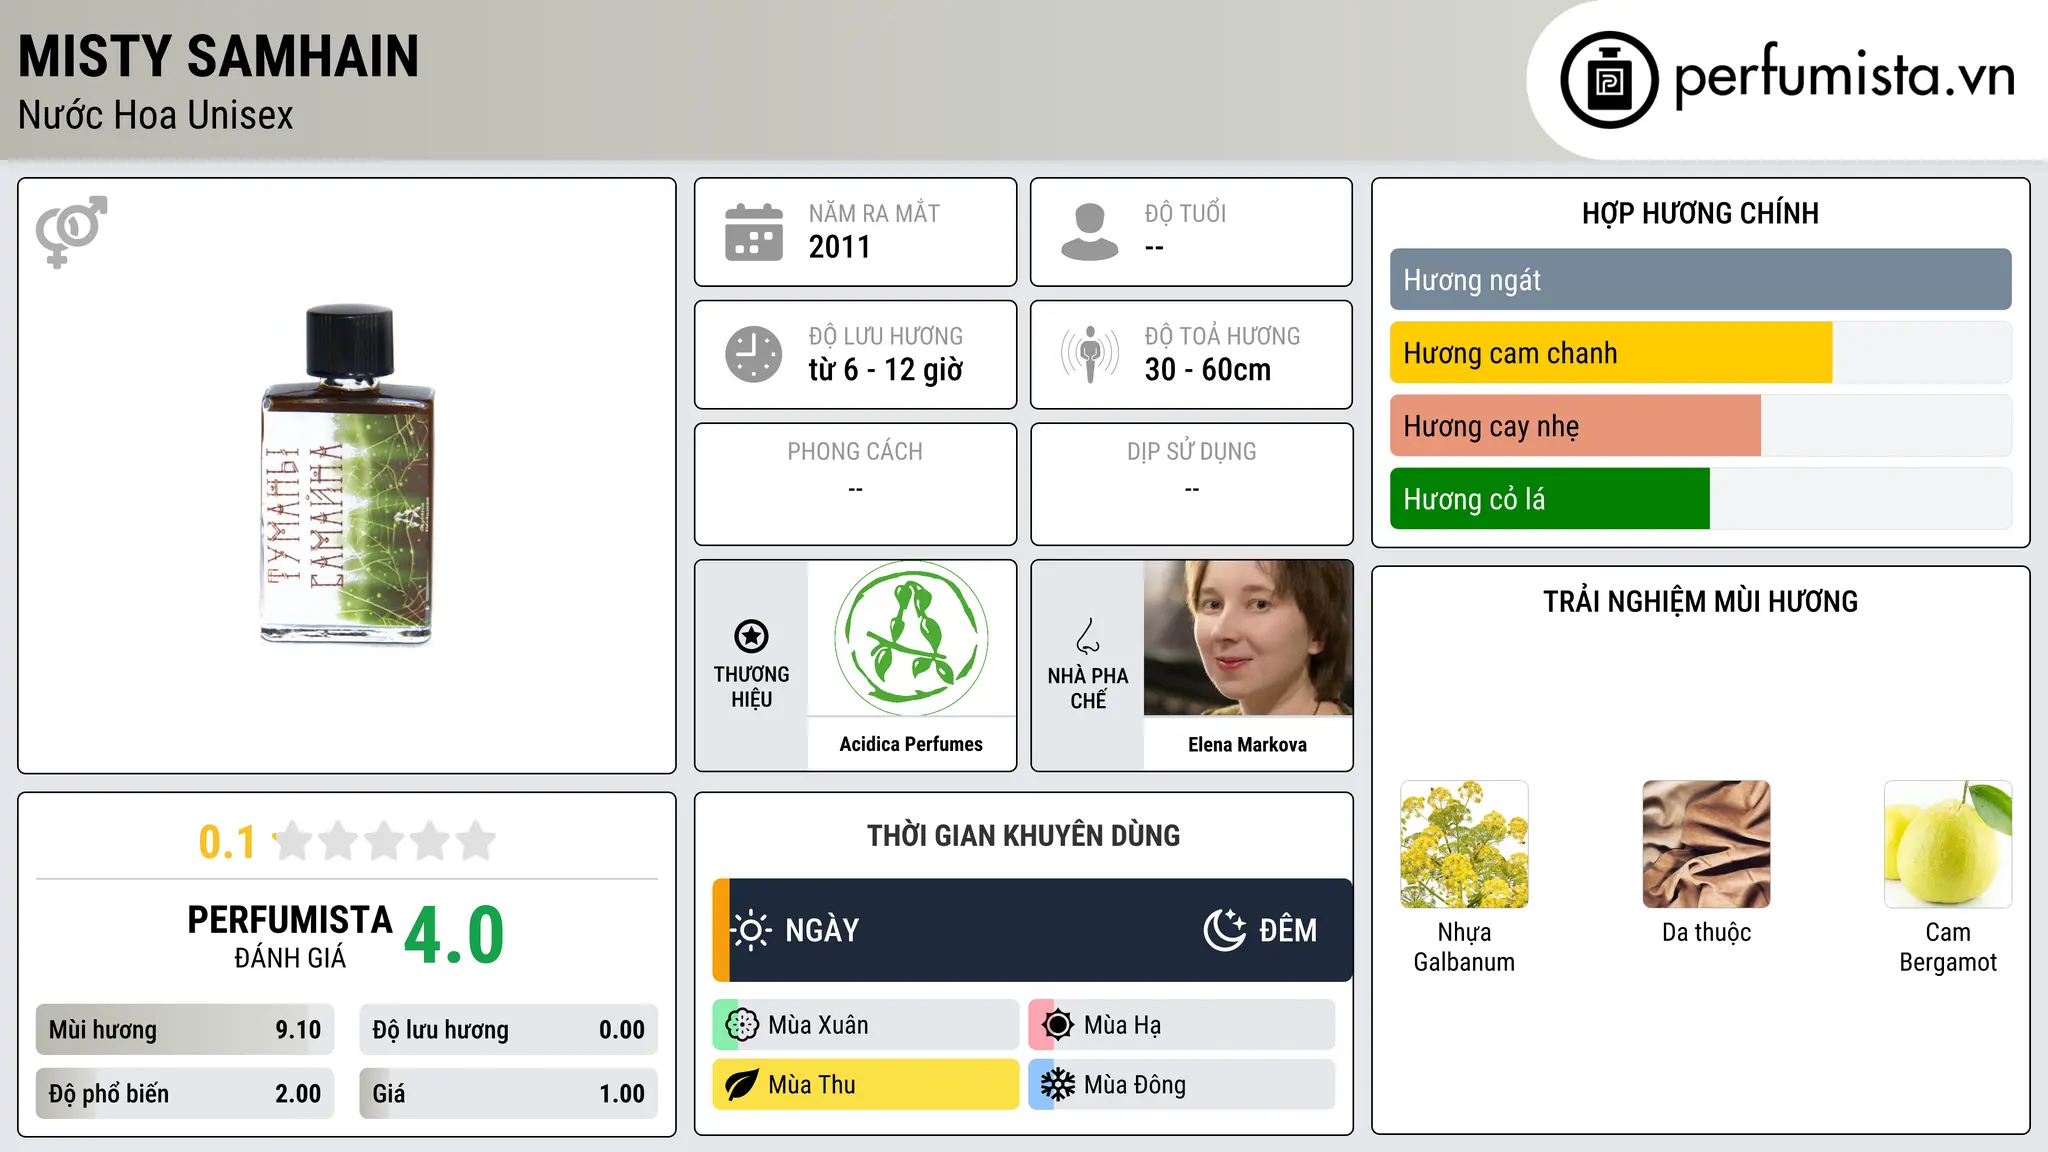Click the PERFUMISTA ĐÁNH GIÁ label
Viewport: 2048px width, 1152px height.
pos(290,936)
